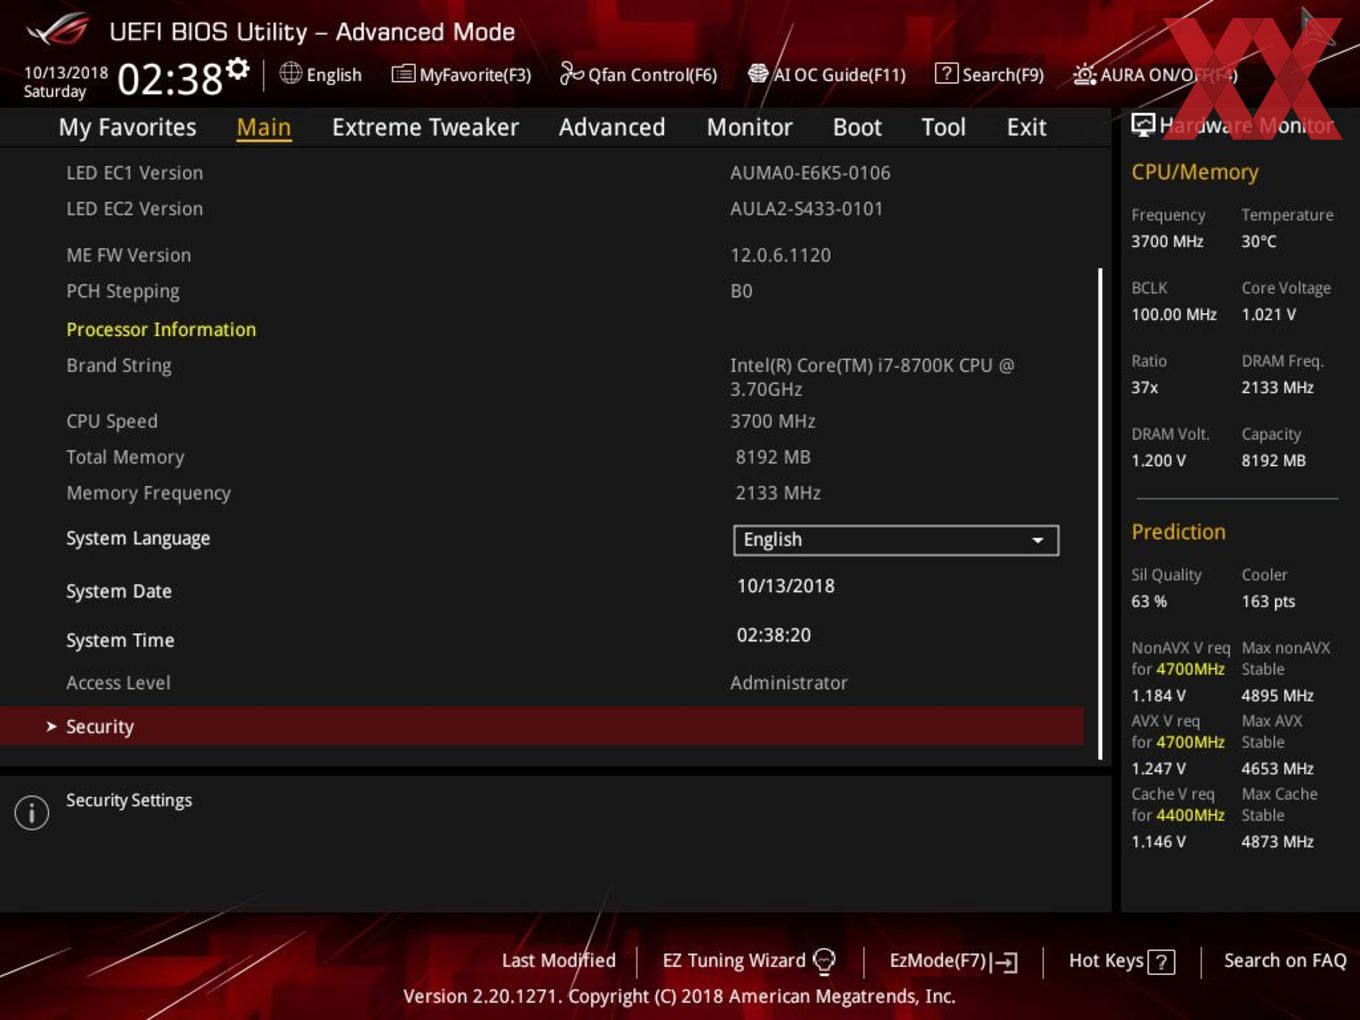Click the ROG logo
This screenshot has height=1020, width=1360.
click(x=58, y=31)
